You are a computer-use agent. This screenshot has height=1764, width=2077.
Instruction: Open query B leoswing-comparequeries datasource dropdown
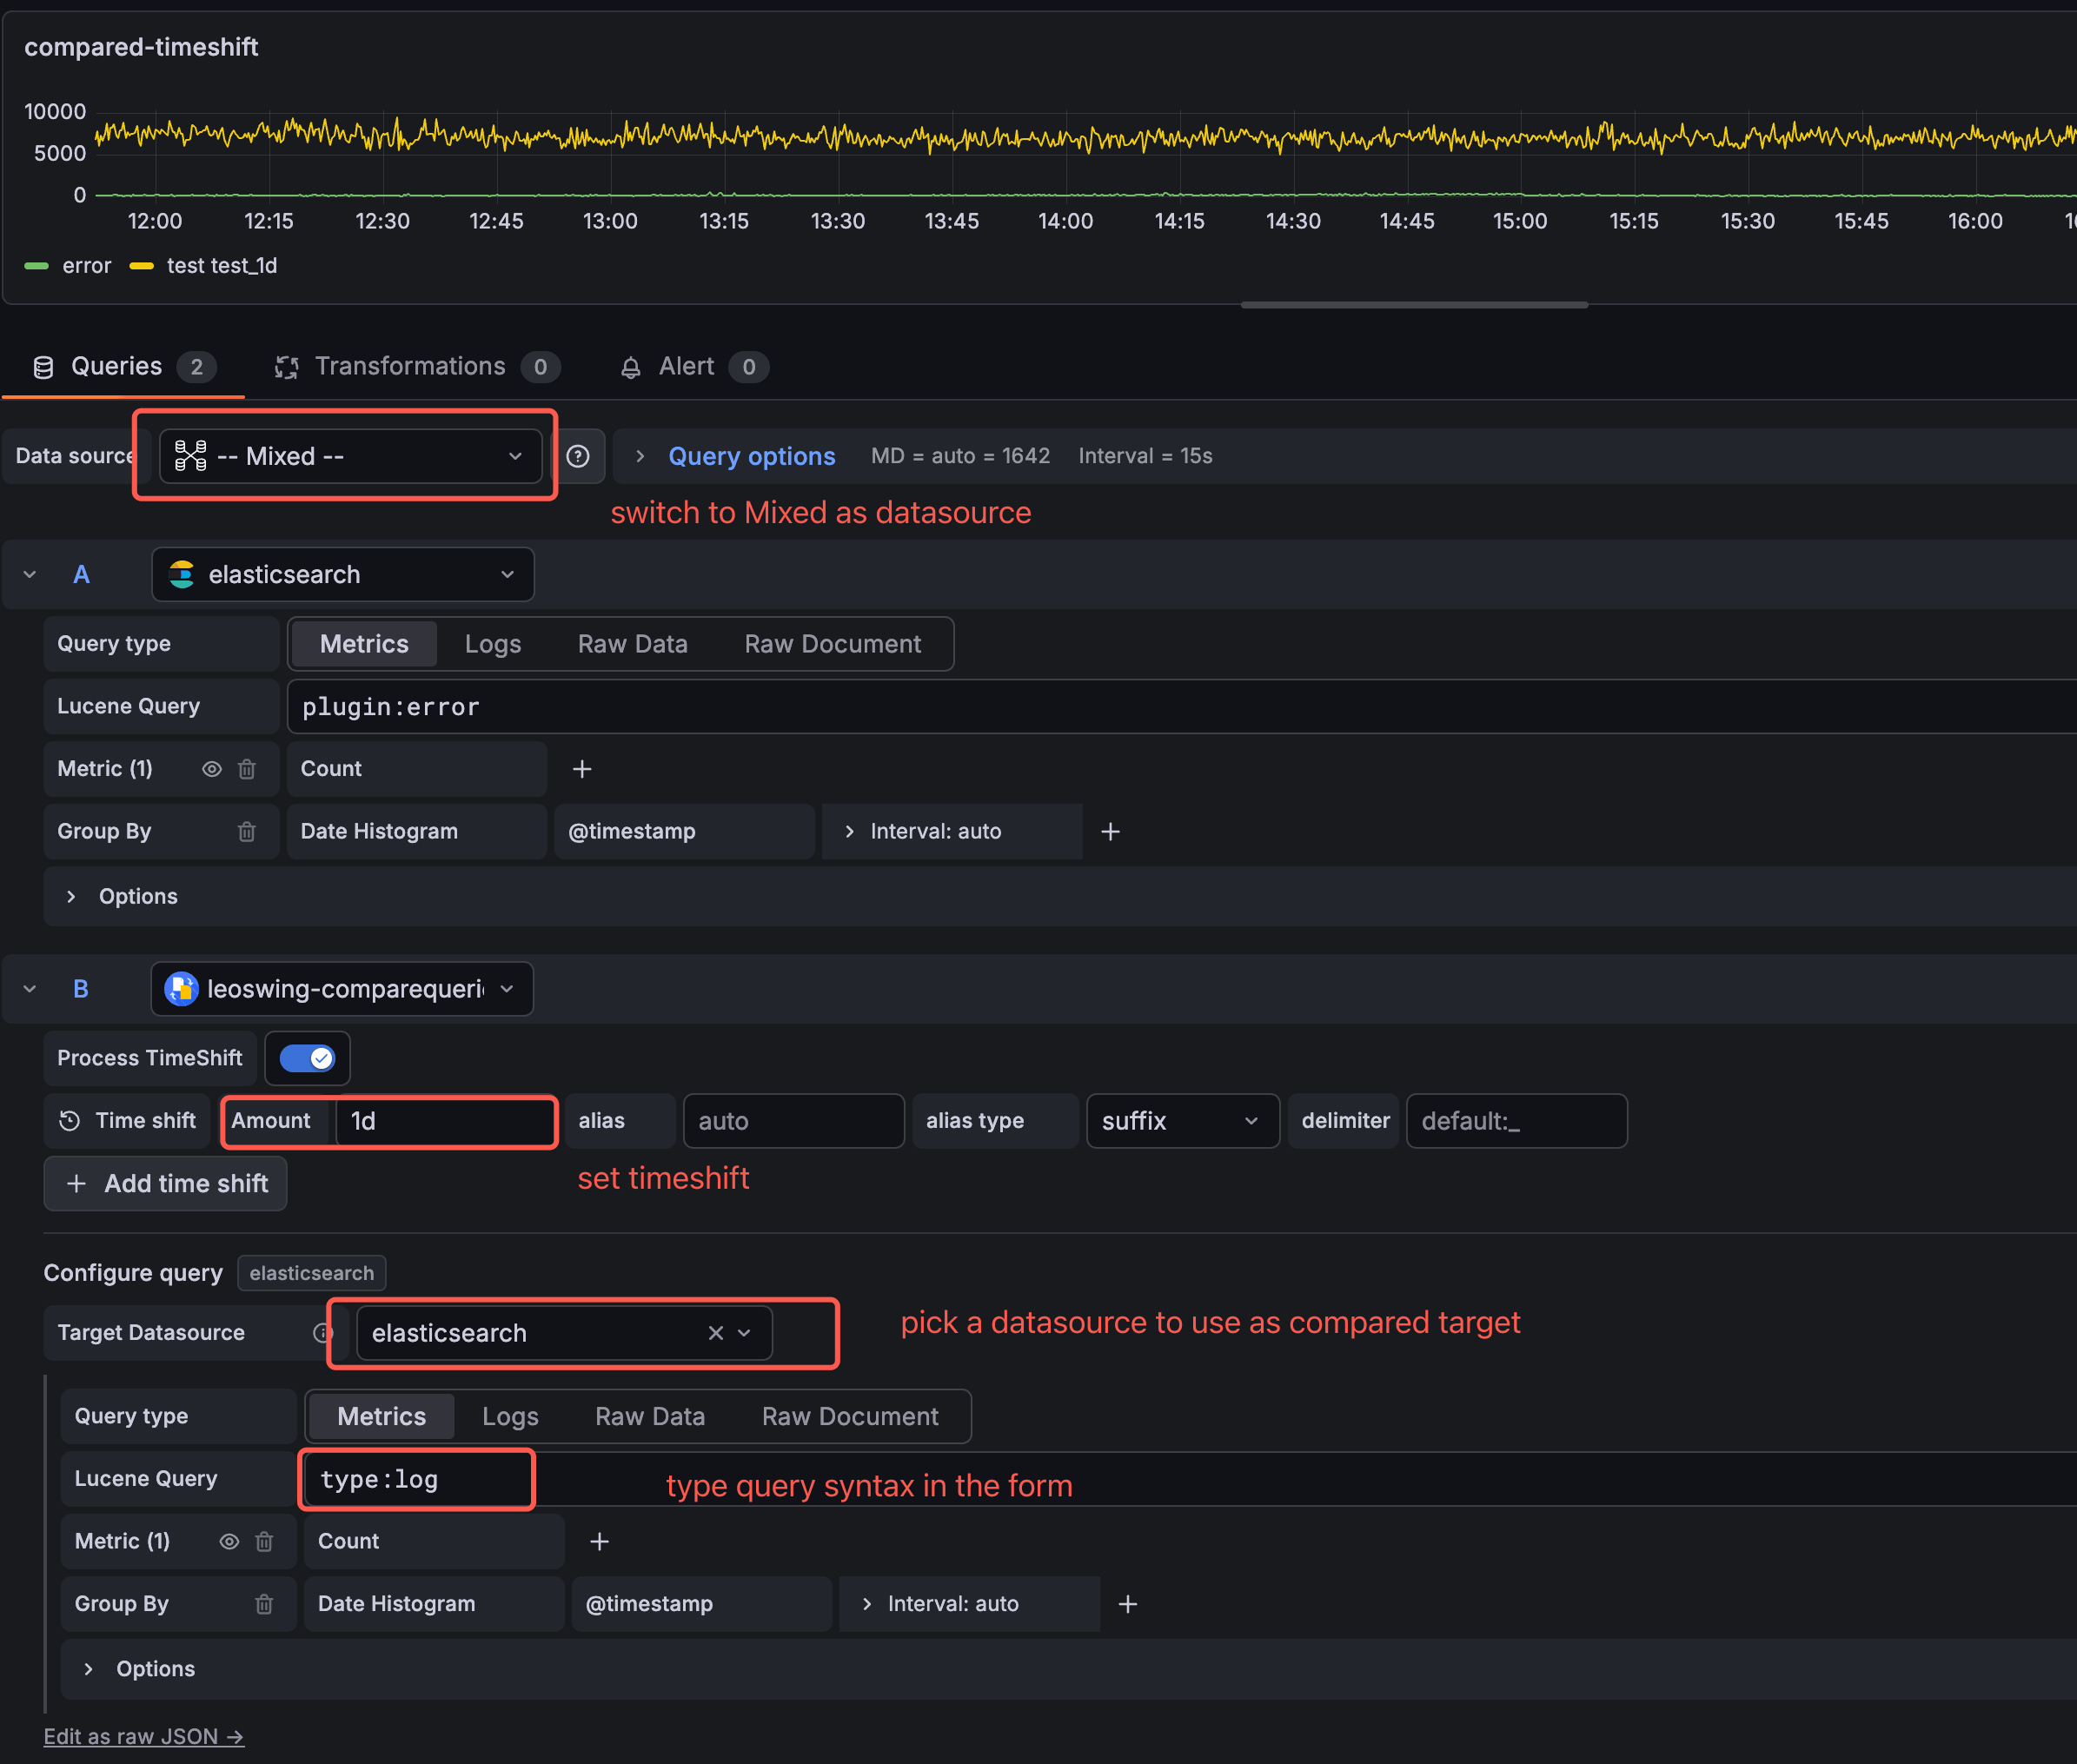click(342, 989)
